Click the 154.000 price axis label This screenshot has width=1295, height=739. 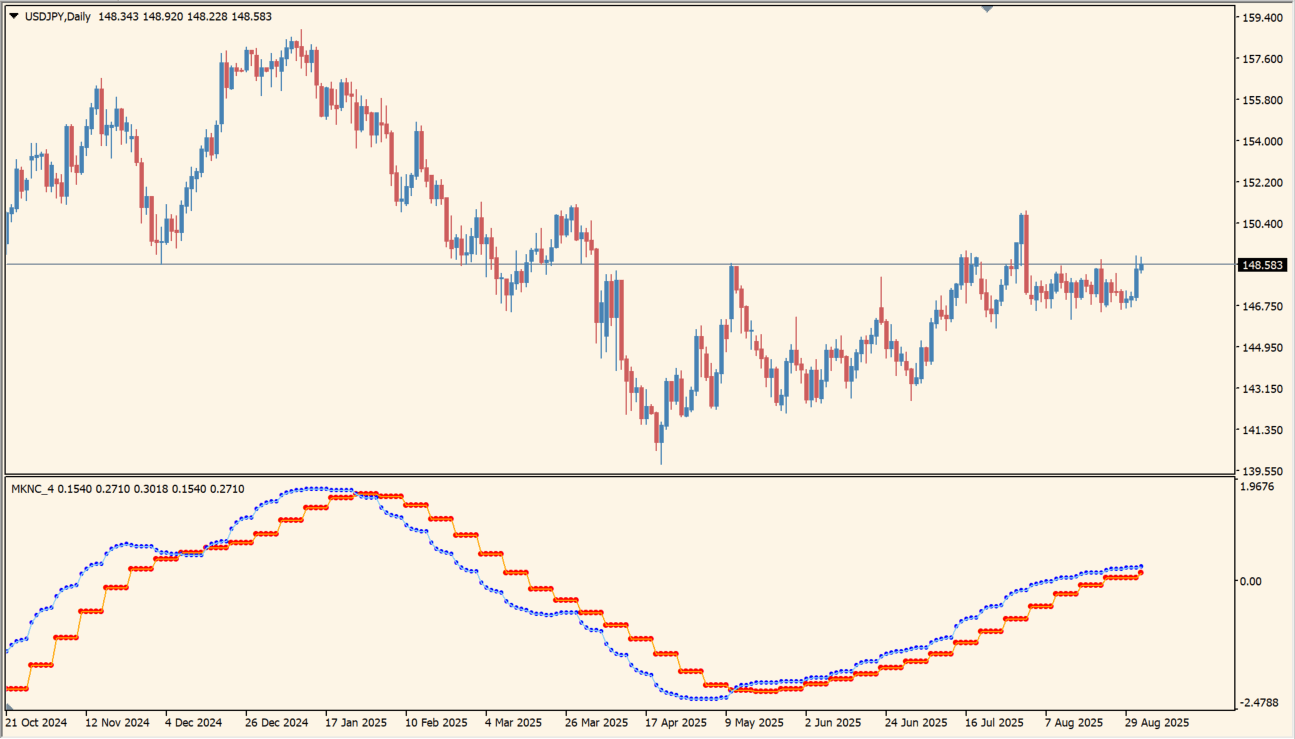[1262, 141]
